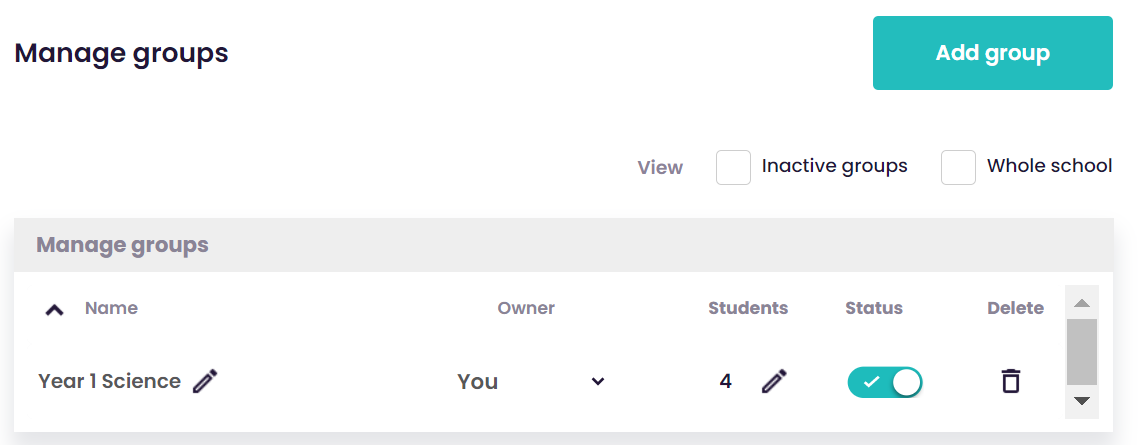Click the scrollbar up arrow
This screenshot has width=1141, height=445.
tap(1082, 302)
